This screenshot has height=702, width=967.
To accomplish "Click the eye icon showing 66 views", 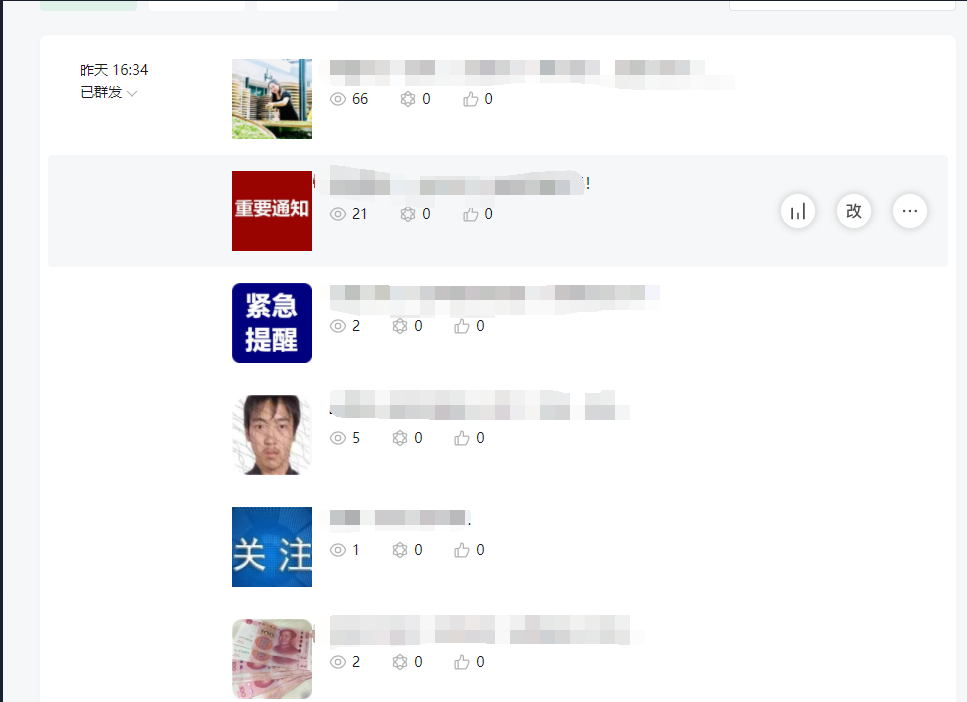I will pyautogui.click(x=337, y=99).
